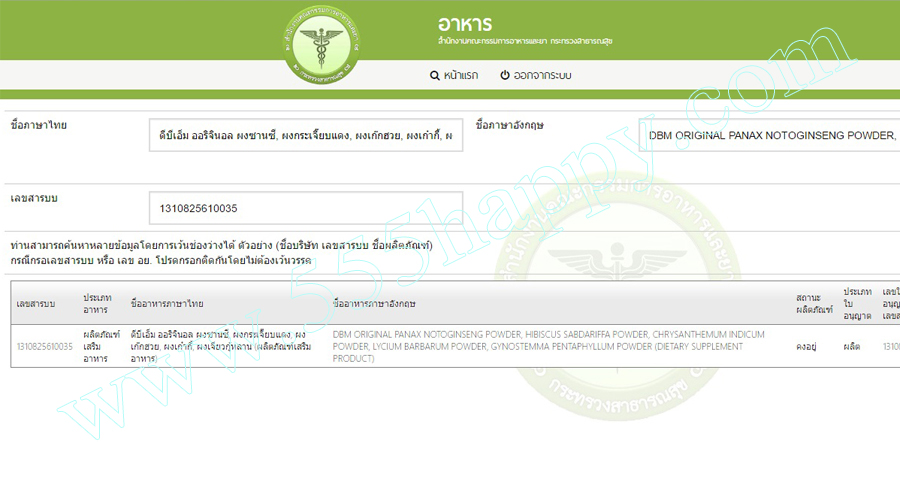Click the สถานะผลิตภัณฑ์ column header
The height and width of the screenshot is (504, 900).
coord(814,304)
